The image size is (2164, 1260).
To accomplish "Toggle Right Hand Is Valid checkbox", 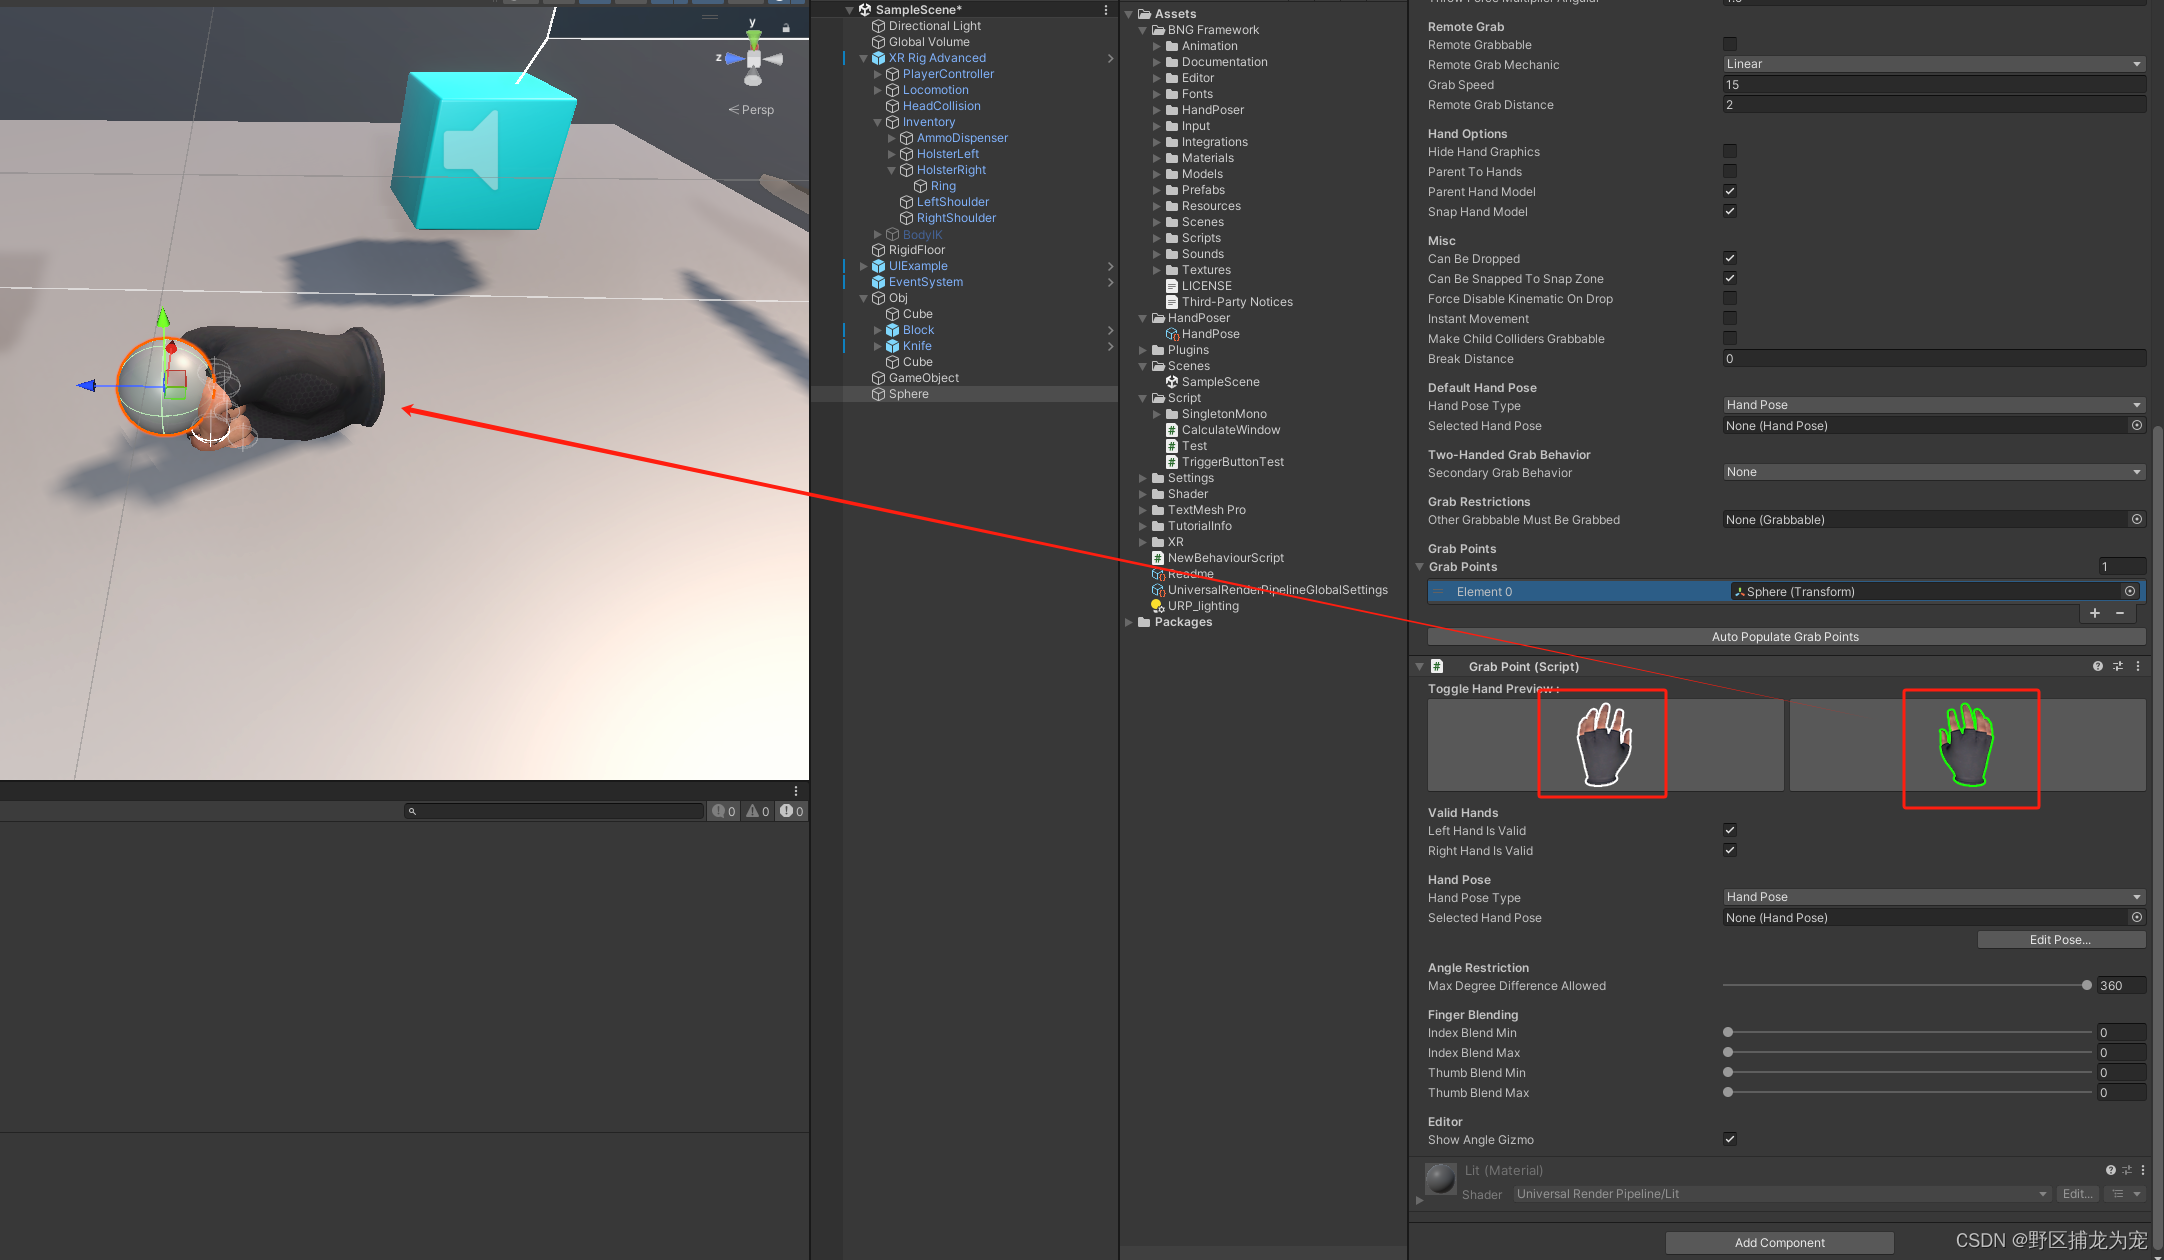I will click(x=1729, y=850).
